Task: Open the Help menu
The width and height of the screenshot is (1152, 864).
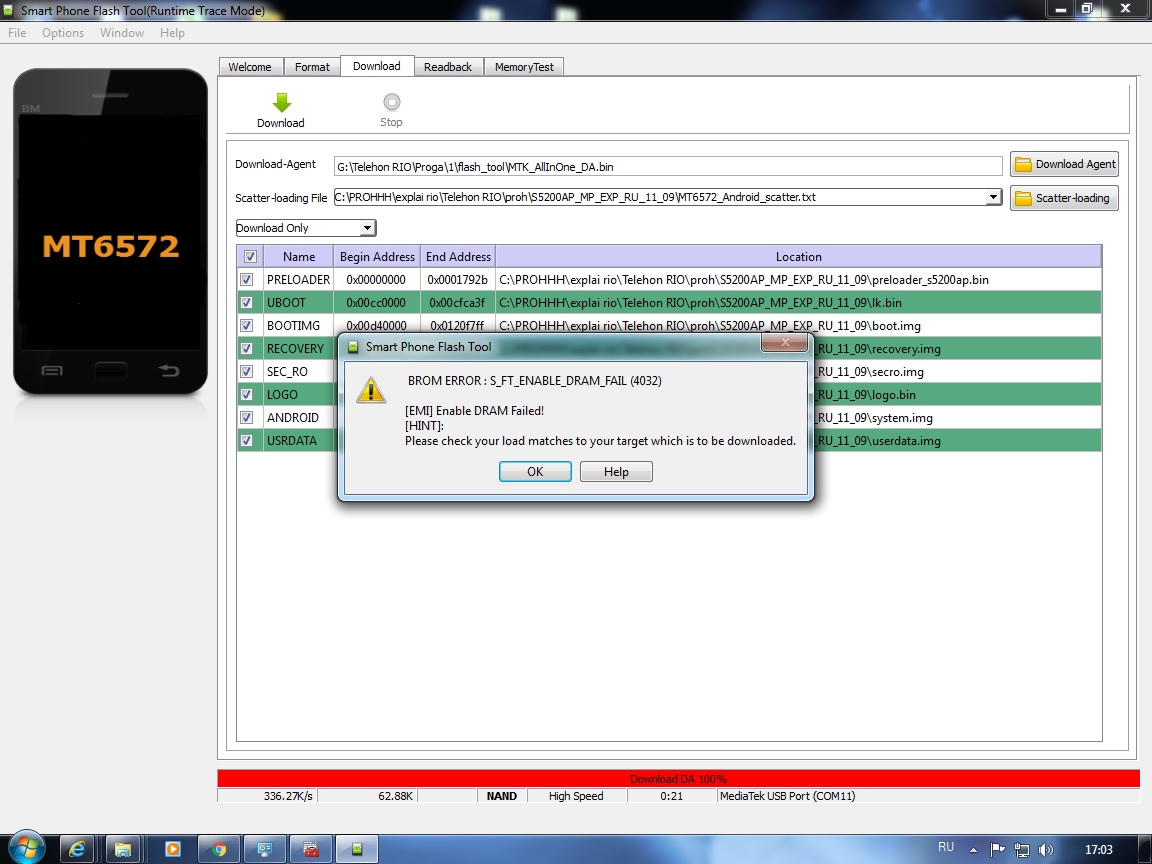Action: tap(172, 33)
